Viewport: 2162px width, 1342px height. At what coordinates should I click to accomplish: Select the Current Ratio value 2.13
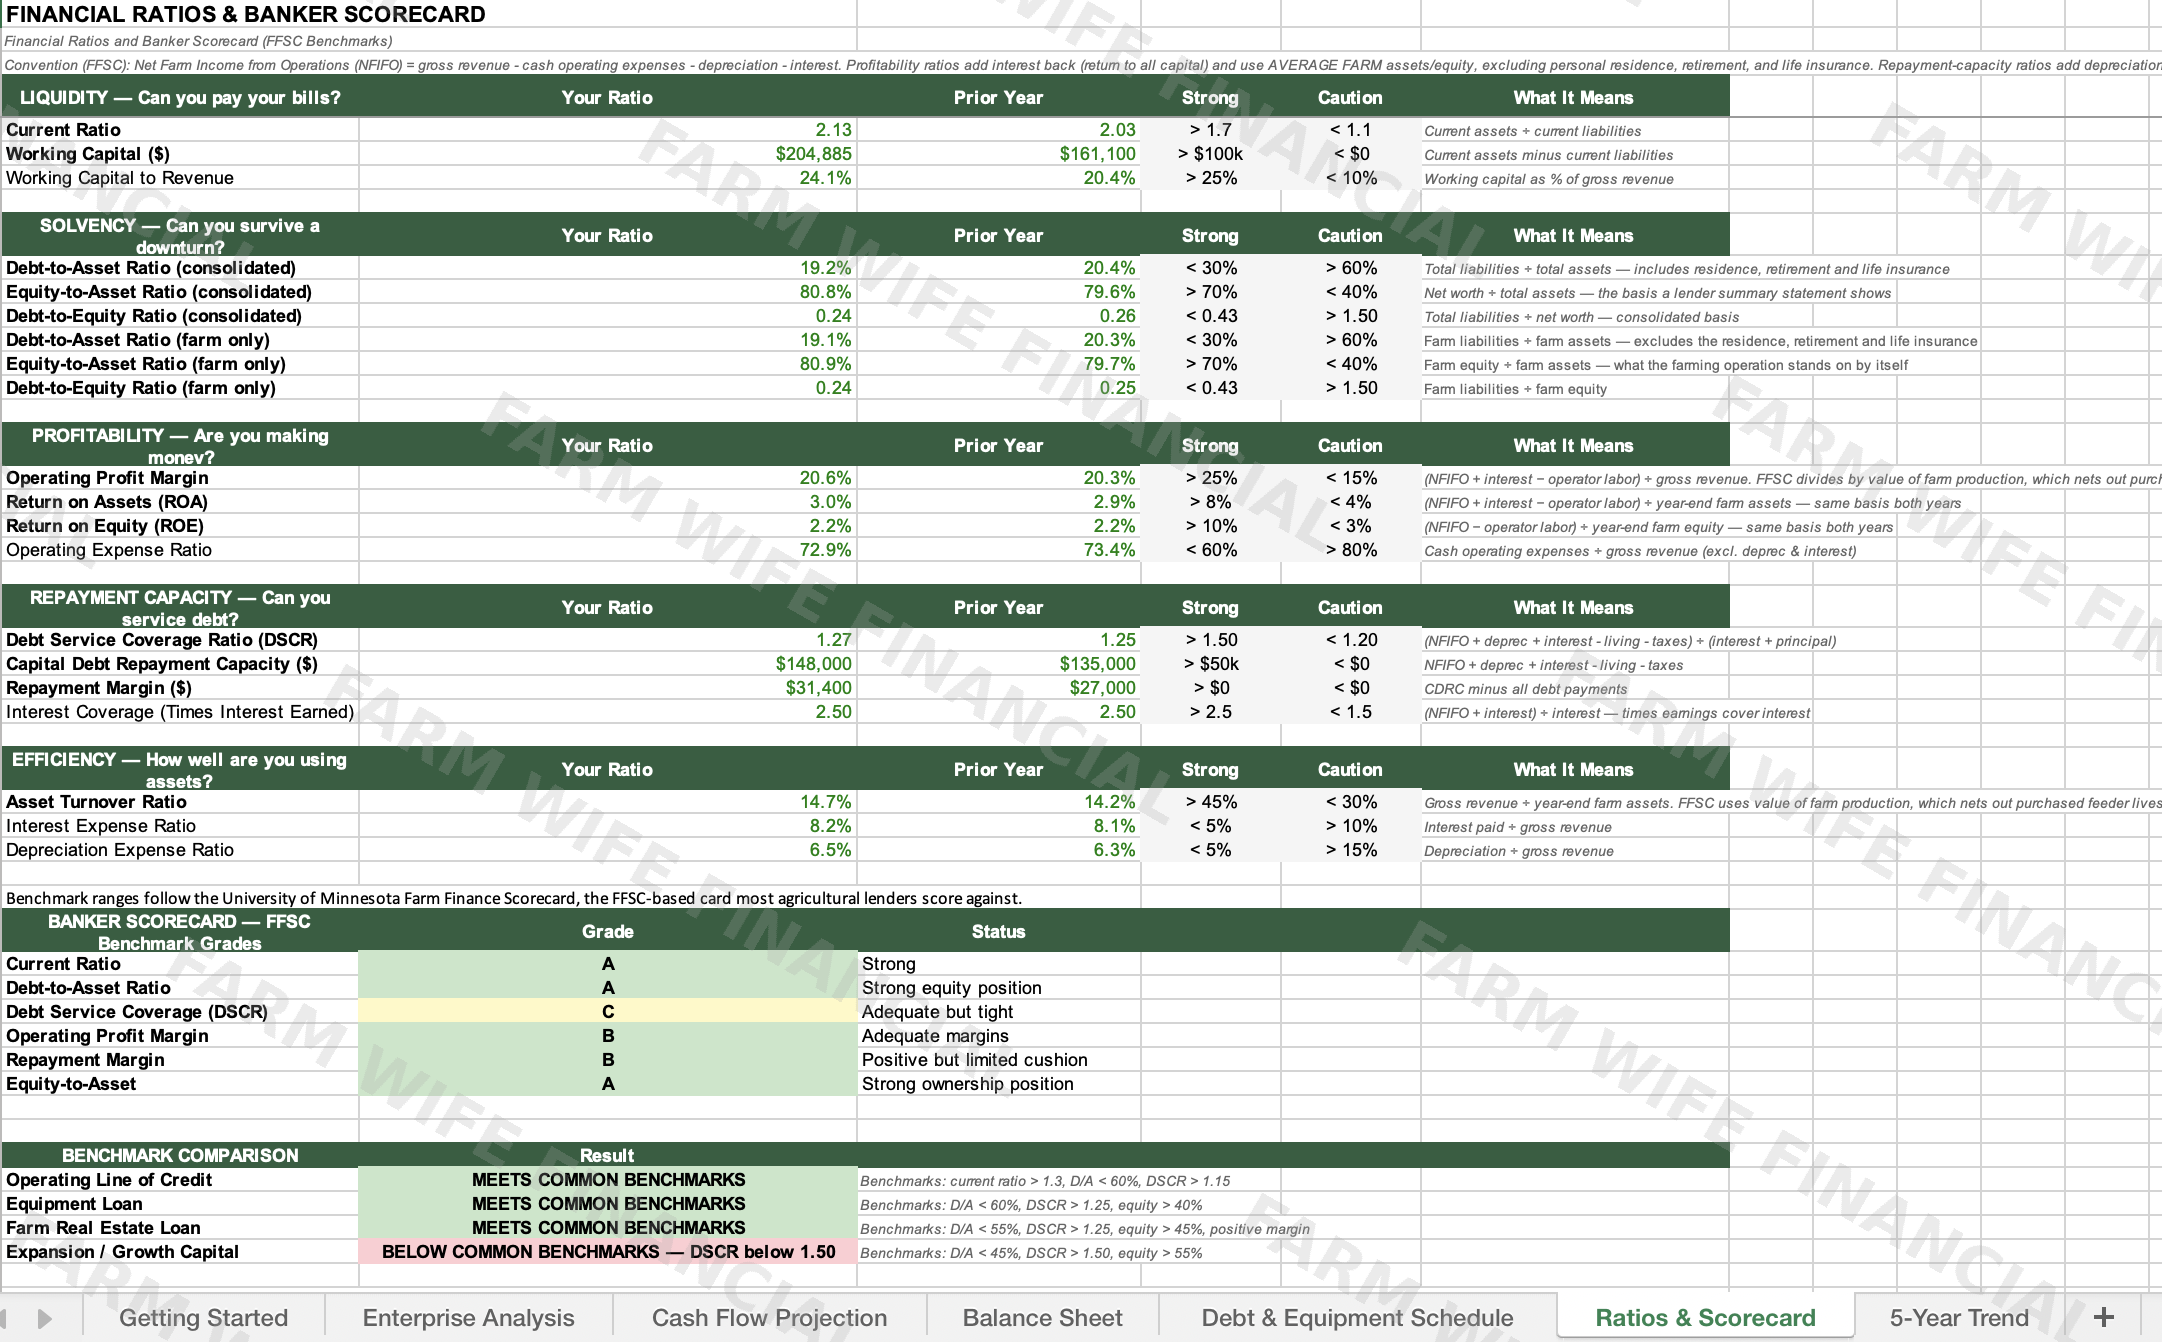pos(607,130)
